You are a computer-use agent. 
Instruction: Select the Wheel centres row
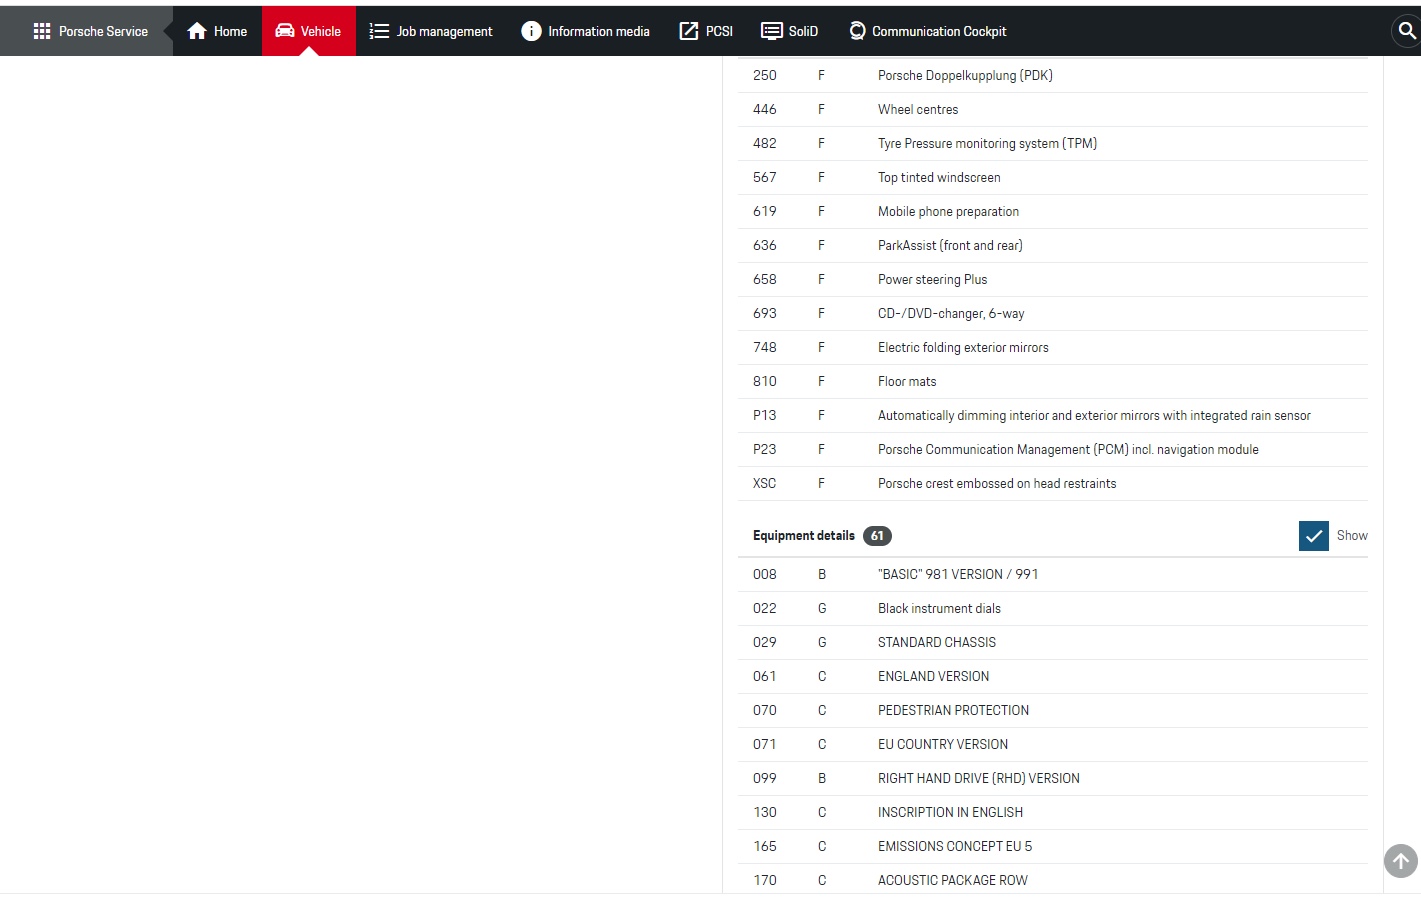(x=1053, y=109)
